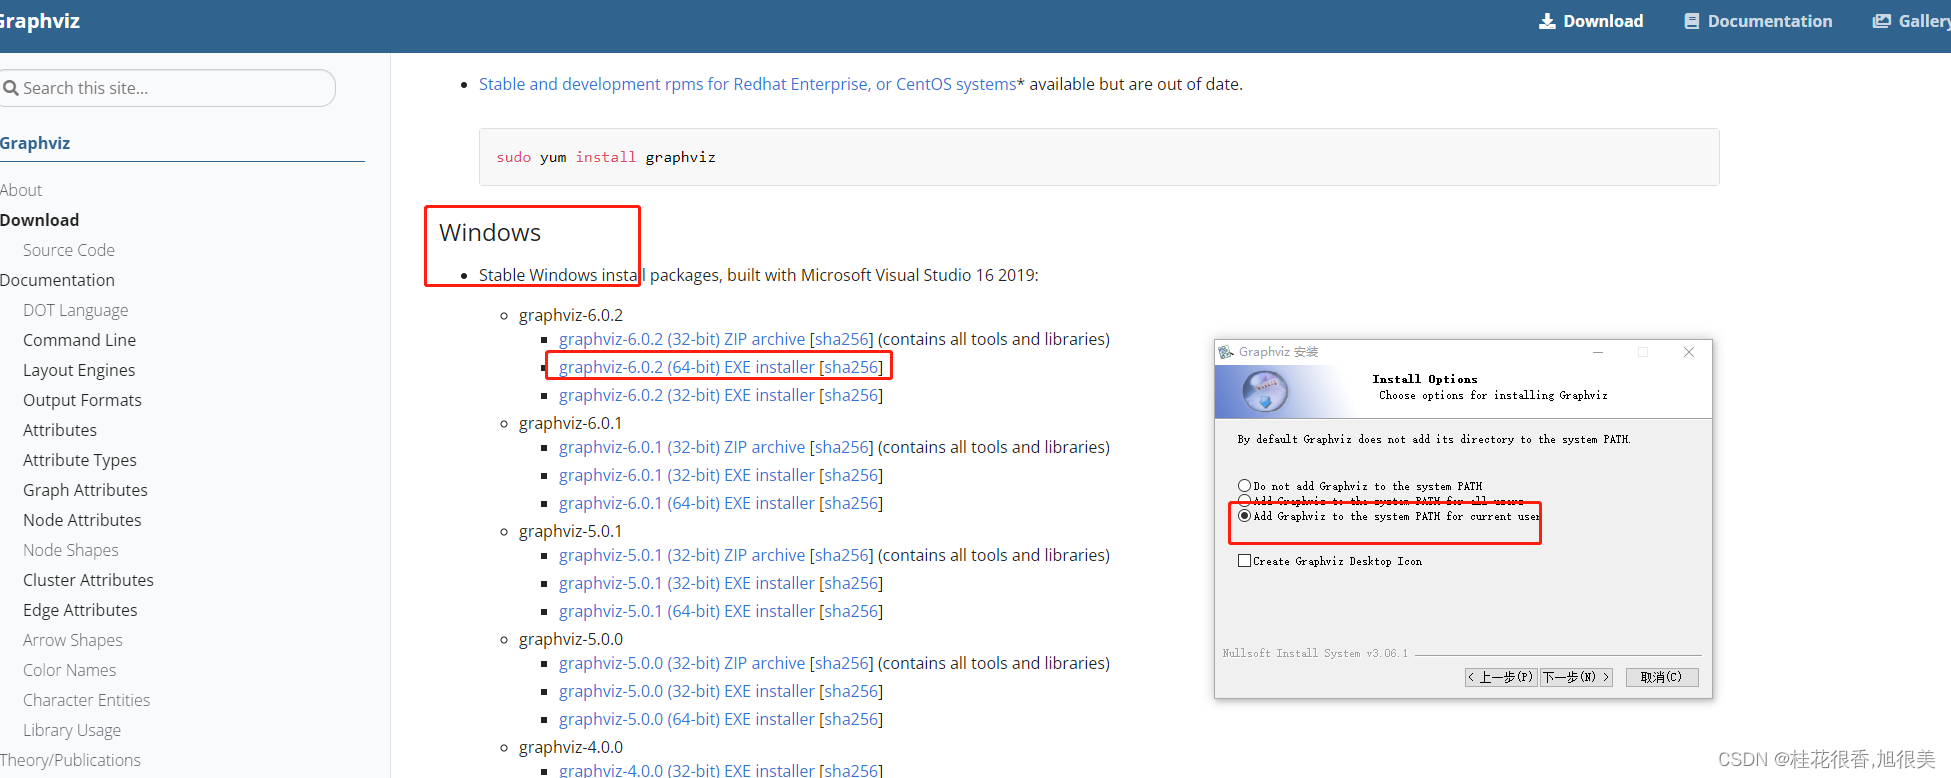This screenshot has width=1951, height=778.
Task: Open sha256 link for 6.0.1 ZIP archive
Action: [x=841, y=447]
